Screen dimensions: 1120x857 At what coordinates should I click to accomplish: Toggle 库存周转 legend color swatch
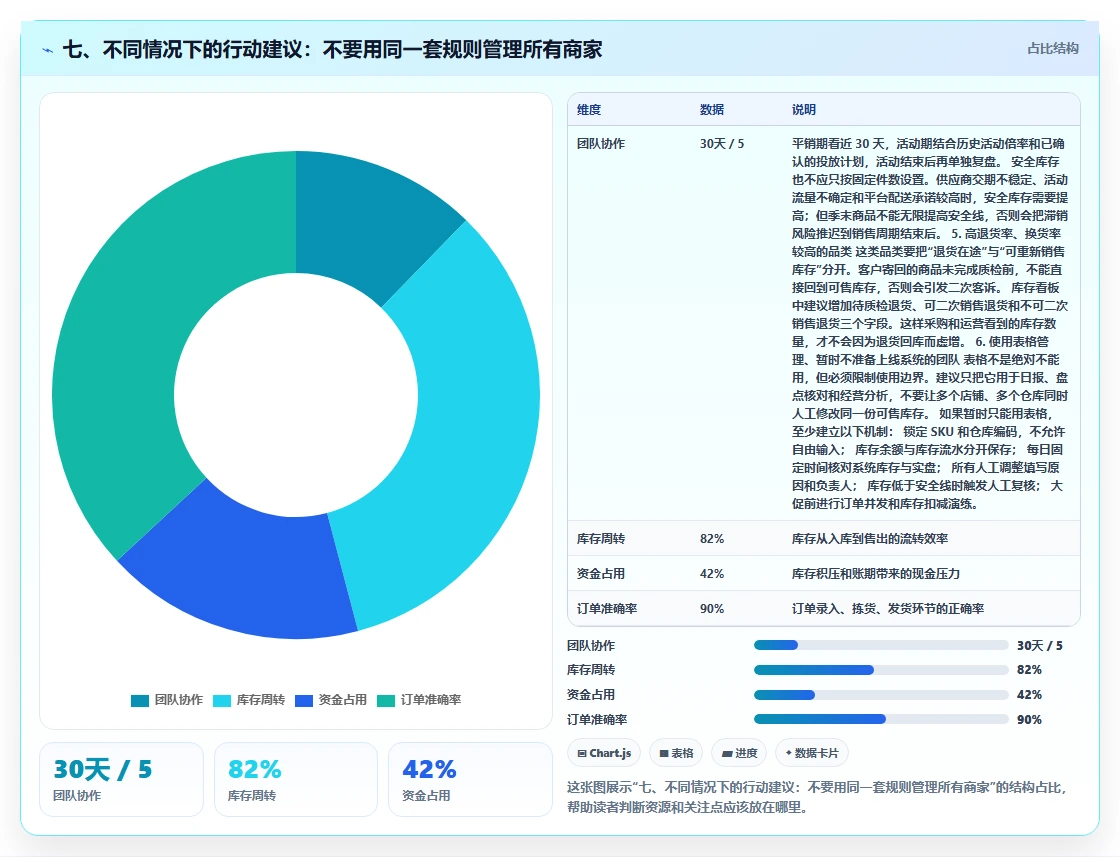click(x=222, y=701)
